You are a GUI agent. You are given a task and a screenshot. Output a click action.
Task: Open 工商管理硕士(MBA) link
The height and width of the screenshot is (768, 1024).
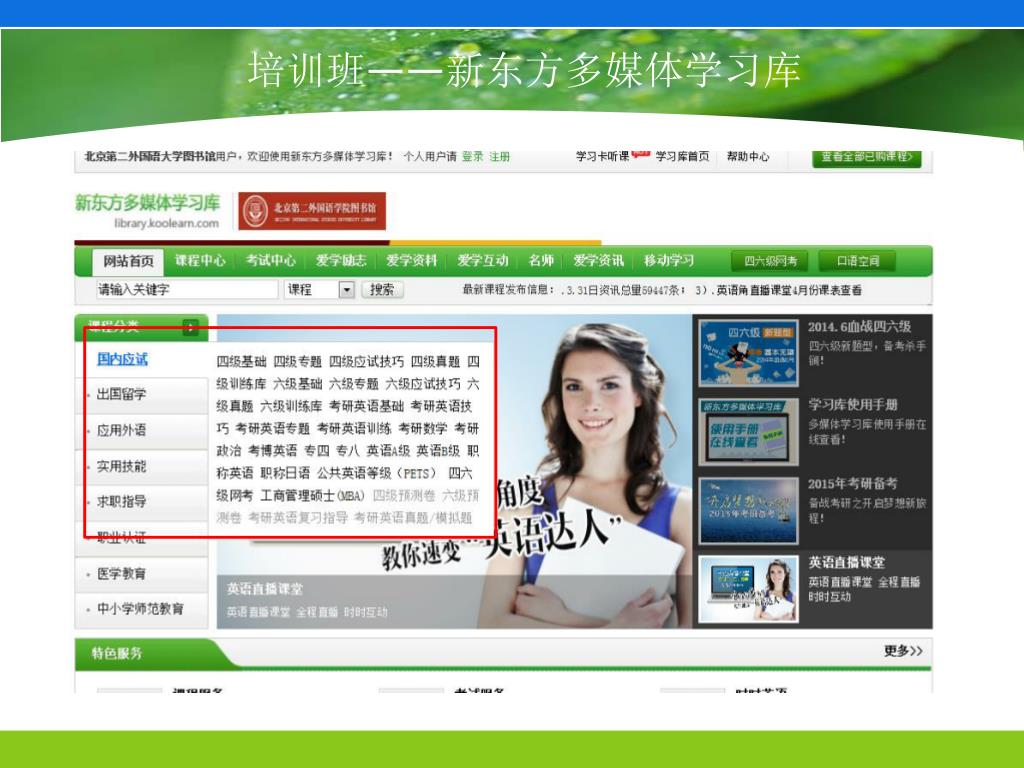pyautogui.click(x=312, y=496)
